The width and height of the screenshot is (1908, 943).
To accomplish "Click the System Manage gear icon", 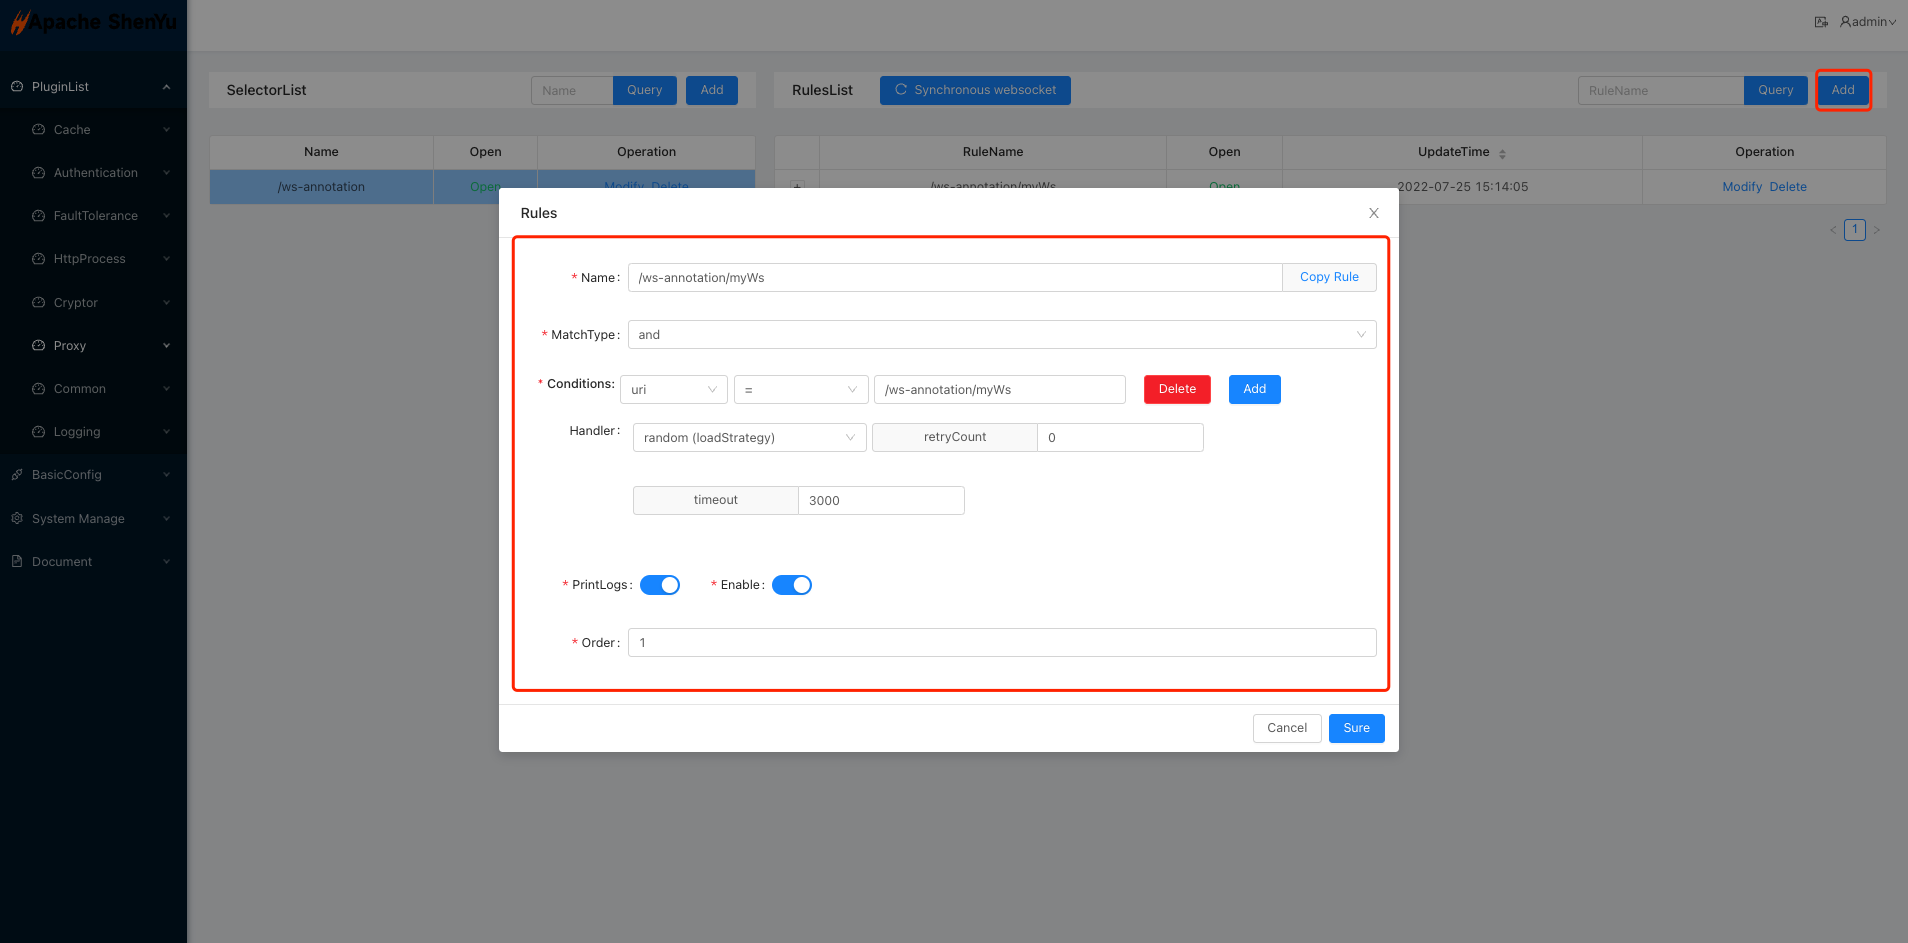I will point(17,519).
